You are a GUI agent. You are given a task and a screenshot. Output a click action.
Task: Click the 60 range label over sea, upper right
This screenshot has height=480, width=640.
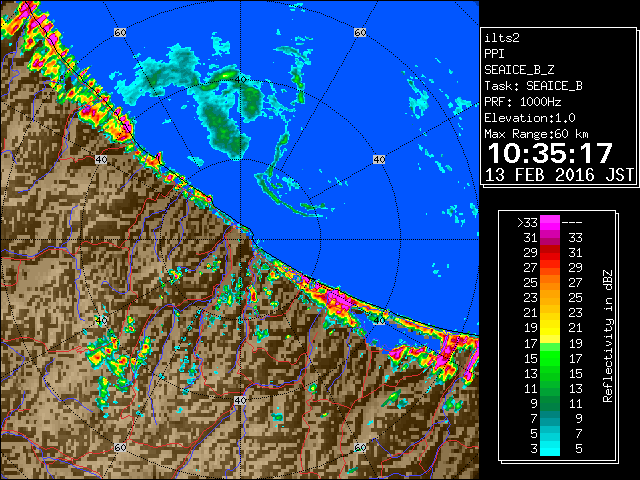(x=360, y=32)
